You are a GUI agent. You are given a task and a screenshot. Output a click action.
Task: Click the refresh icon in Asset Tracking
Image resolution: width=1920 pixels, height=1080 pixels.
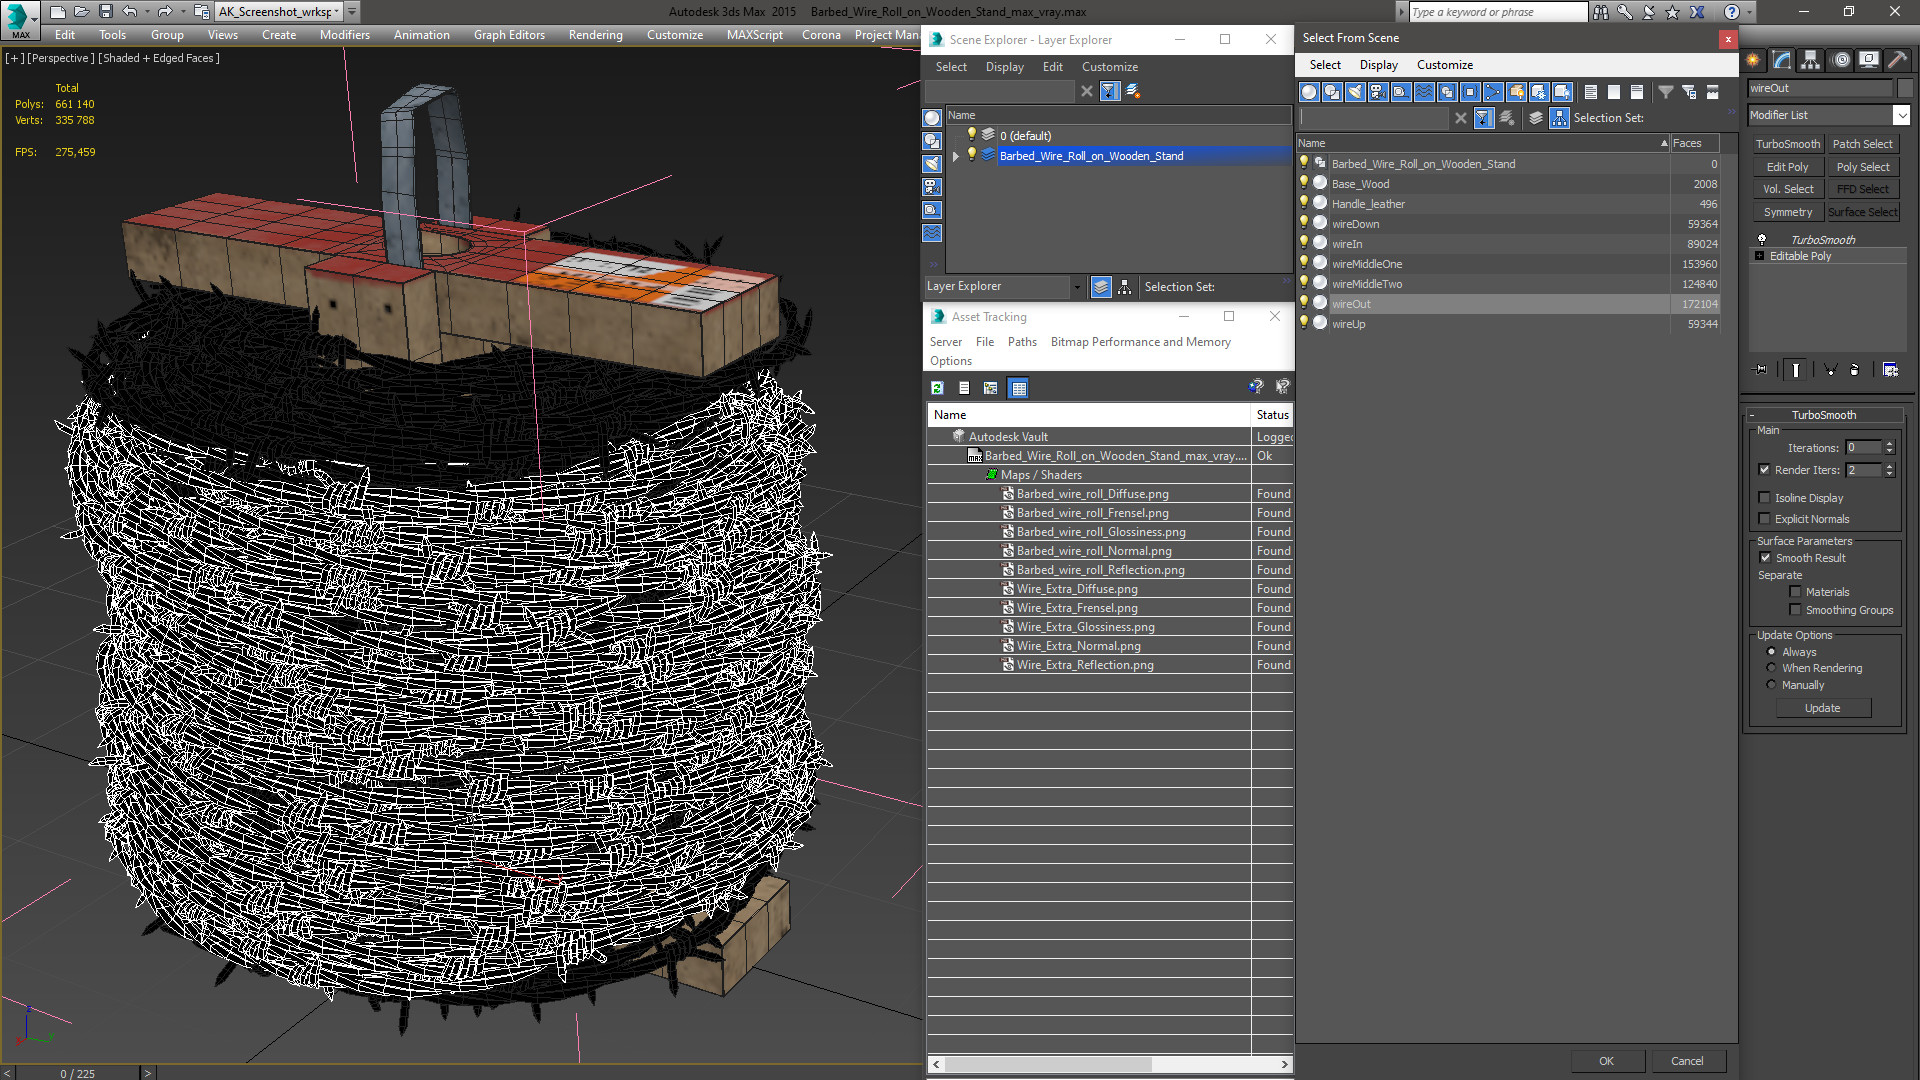click(937, 388)
